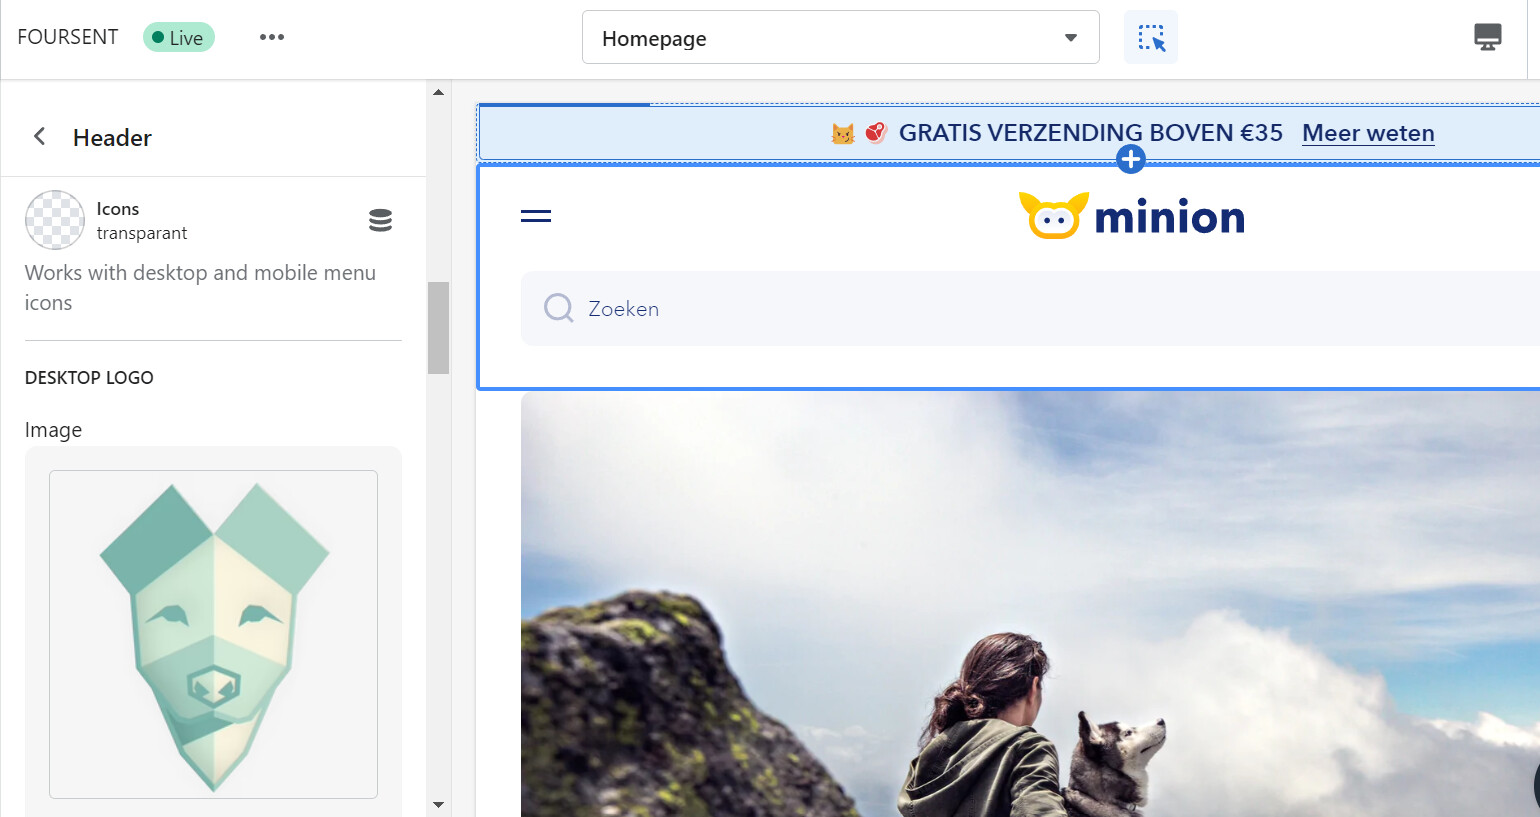Viewport: 1540px width, 817px height.
Task: Click the search magnifier icon in preview
Action: (558, 308)
